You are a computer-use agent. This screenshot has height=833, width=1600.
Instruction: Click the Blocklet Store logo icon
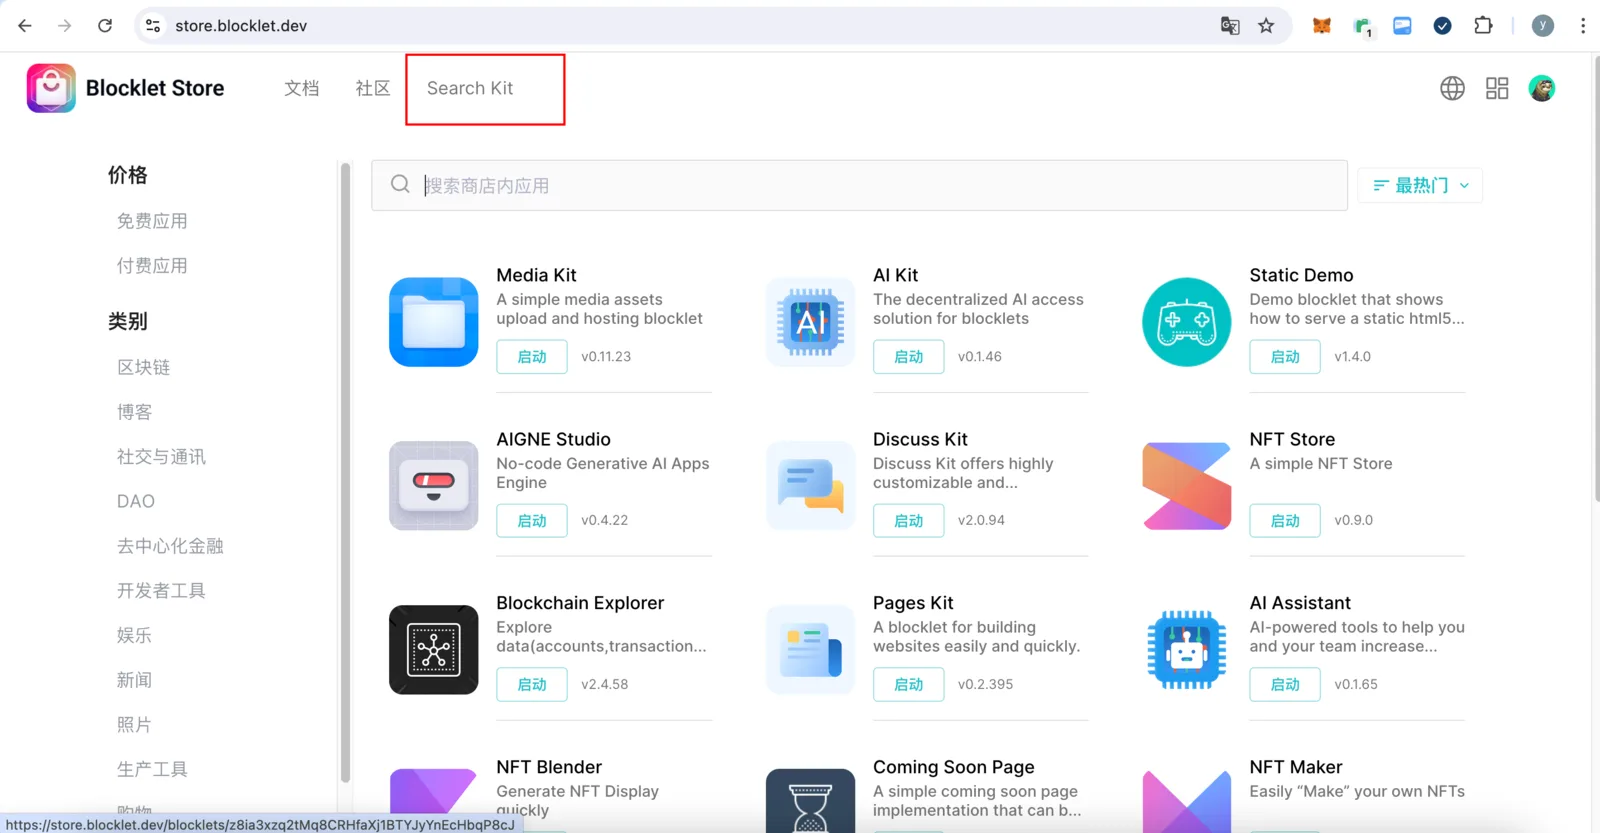pos(51,88)
